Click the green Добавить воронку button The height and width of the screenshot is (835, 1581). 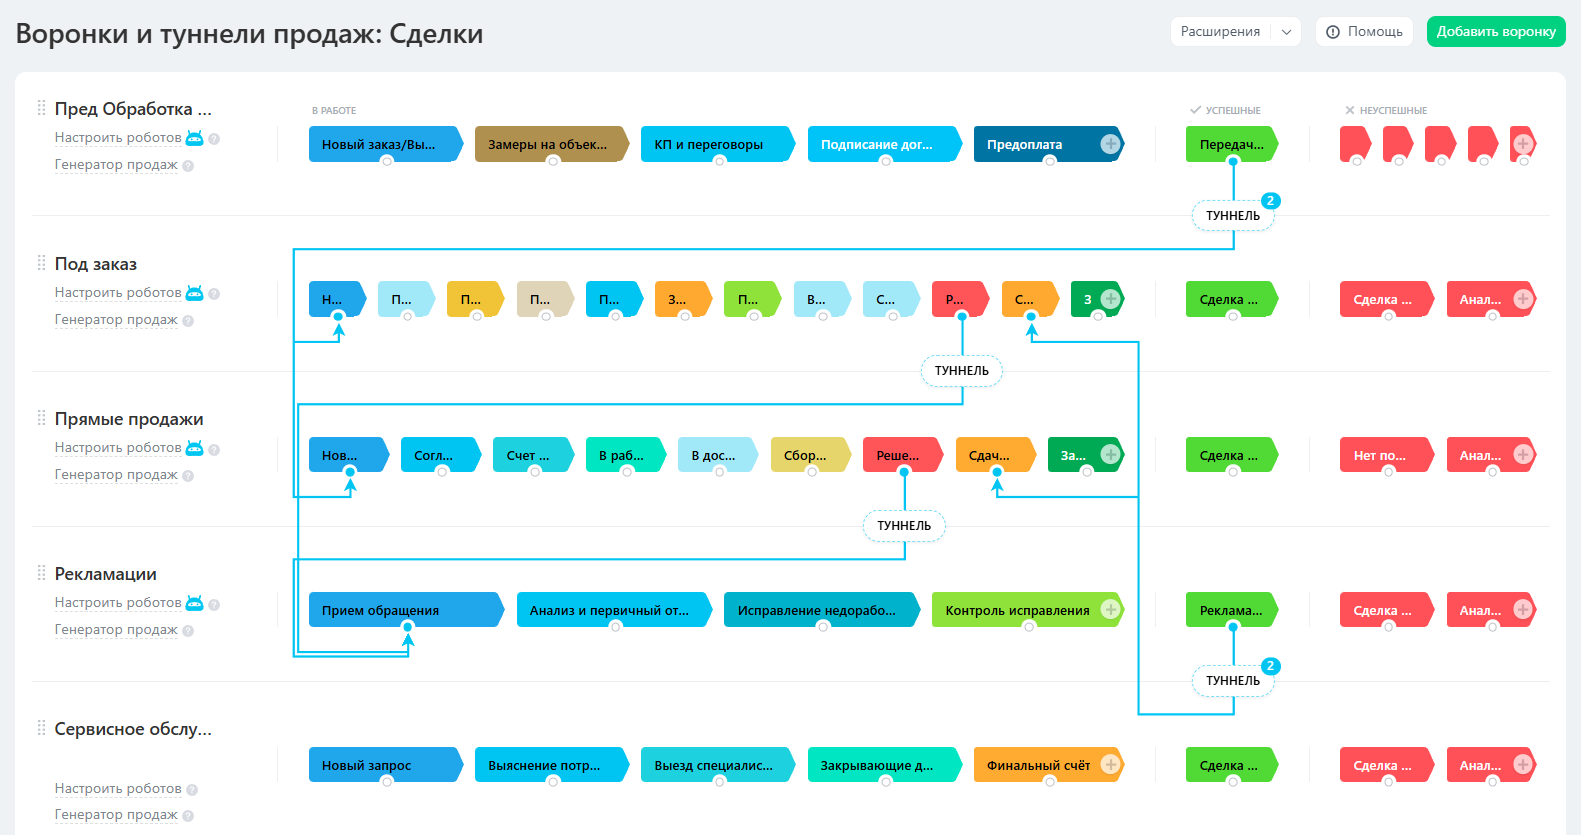[x=1496, y=32]
